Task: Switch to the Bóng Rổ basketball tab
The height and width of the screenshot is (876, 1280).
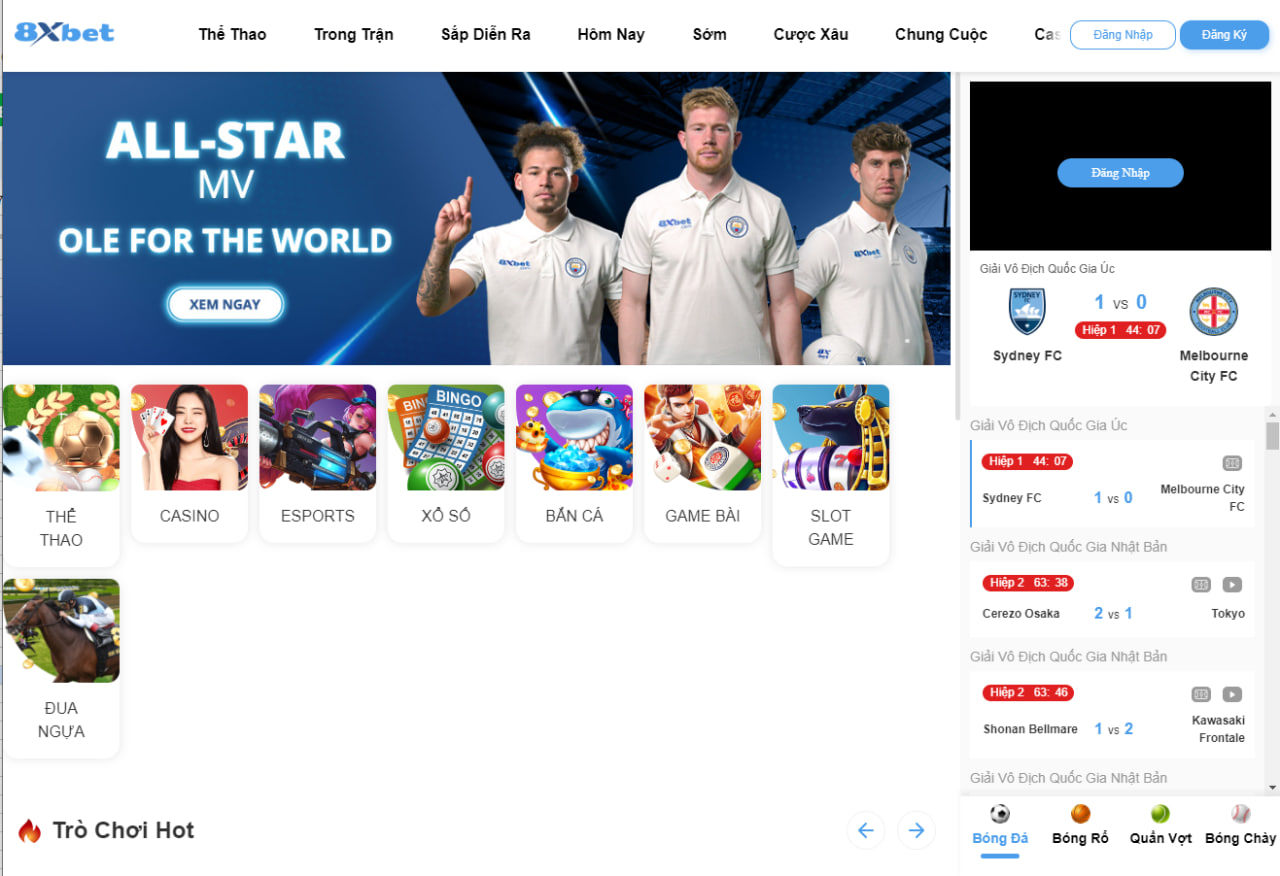Action: (1080, 826)
